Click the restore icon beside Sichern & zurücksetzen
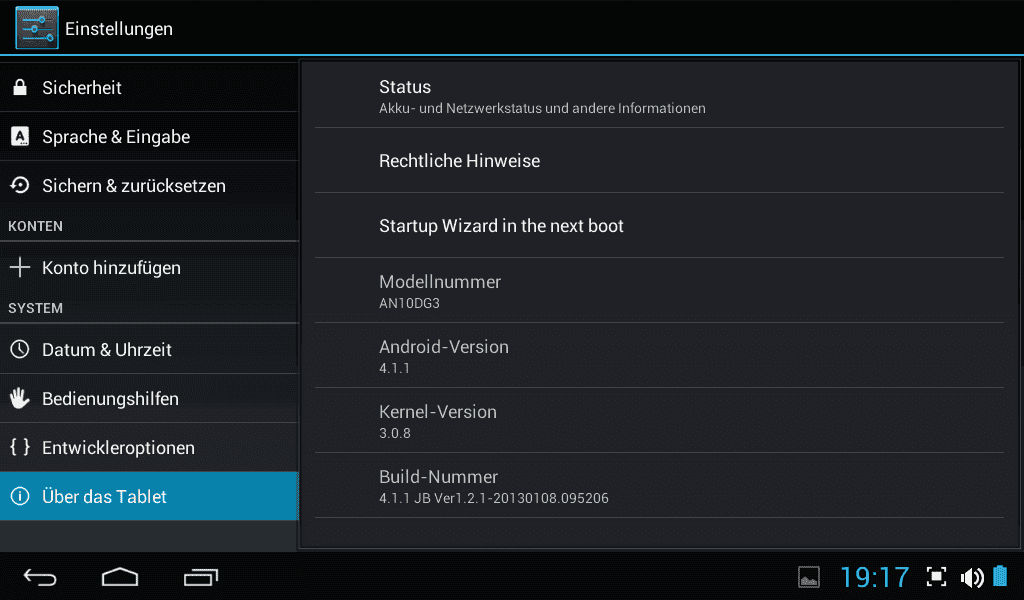Viewport: 1024px width, 600px height. tap(20, 185)
